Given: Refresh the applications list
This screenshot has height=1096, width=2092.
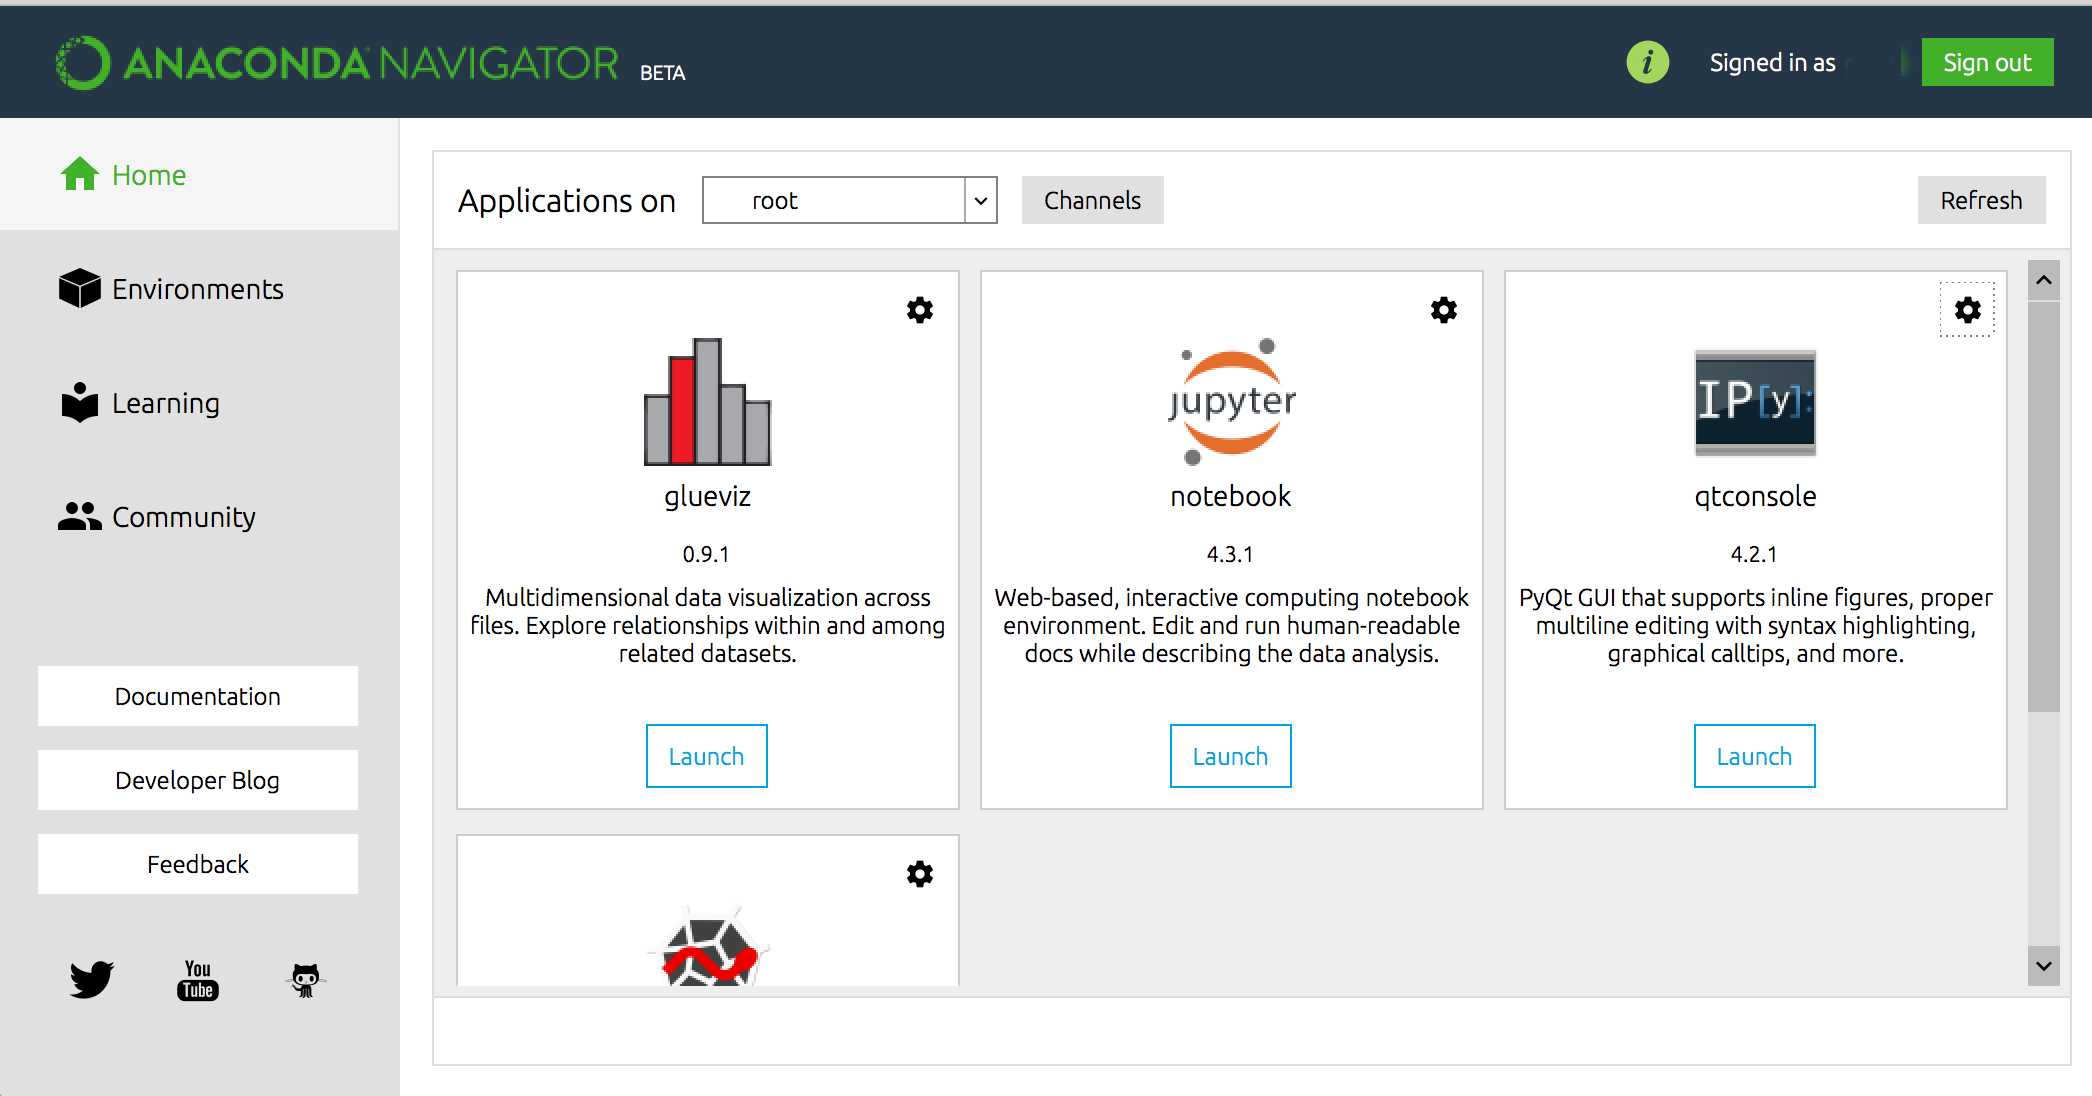Looking at the screenshot, I should (x=1981, y=200).
